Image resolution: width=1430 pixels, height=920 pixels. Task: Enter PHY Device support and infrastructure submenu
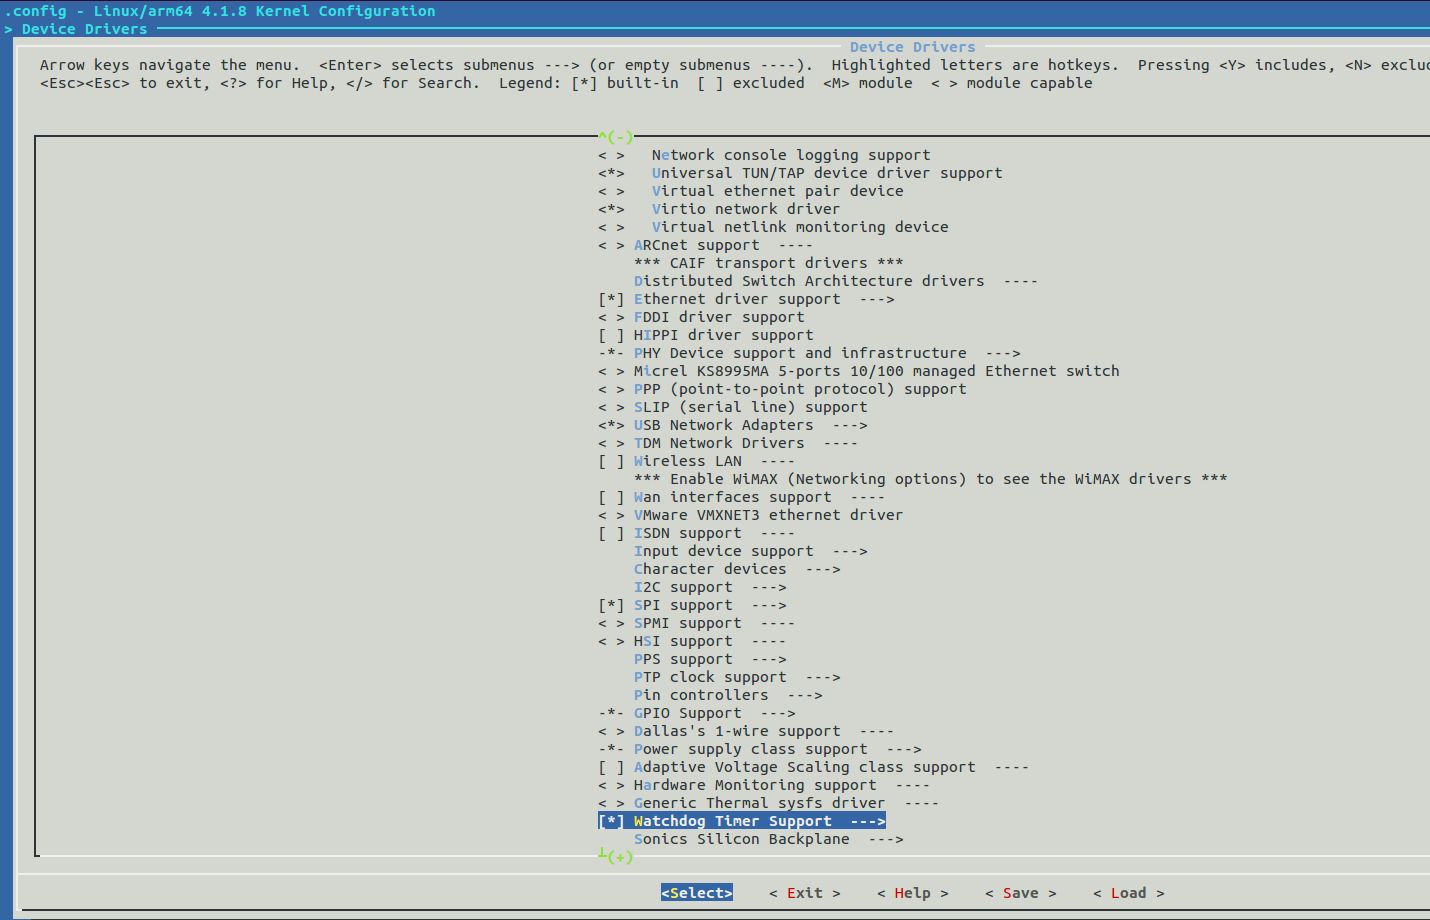tap(800, 352)
